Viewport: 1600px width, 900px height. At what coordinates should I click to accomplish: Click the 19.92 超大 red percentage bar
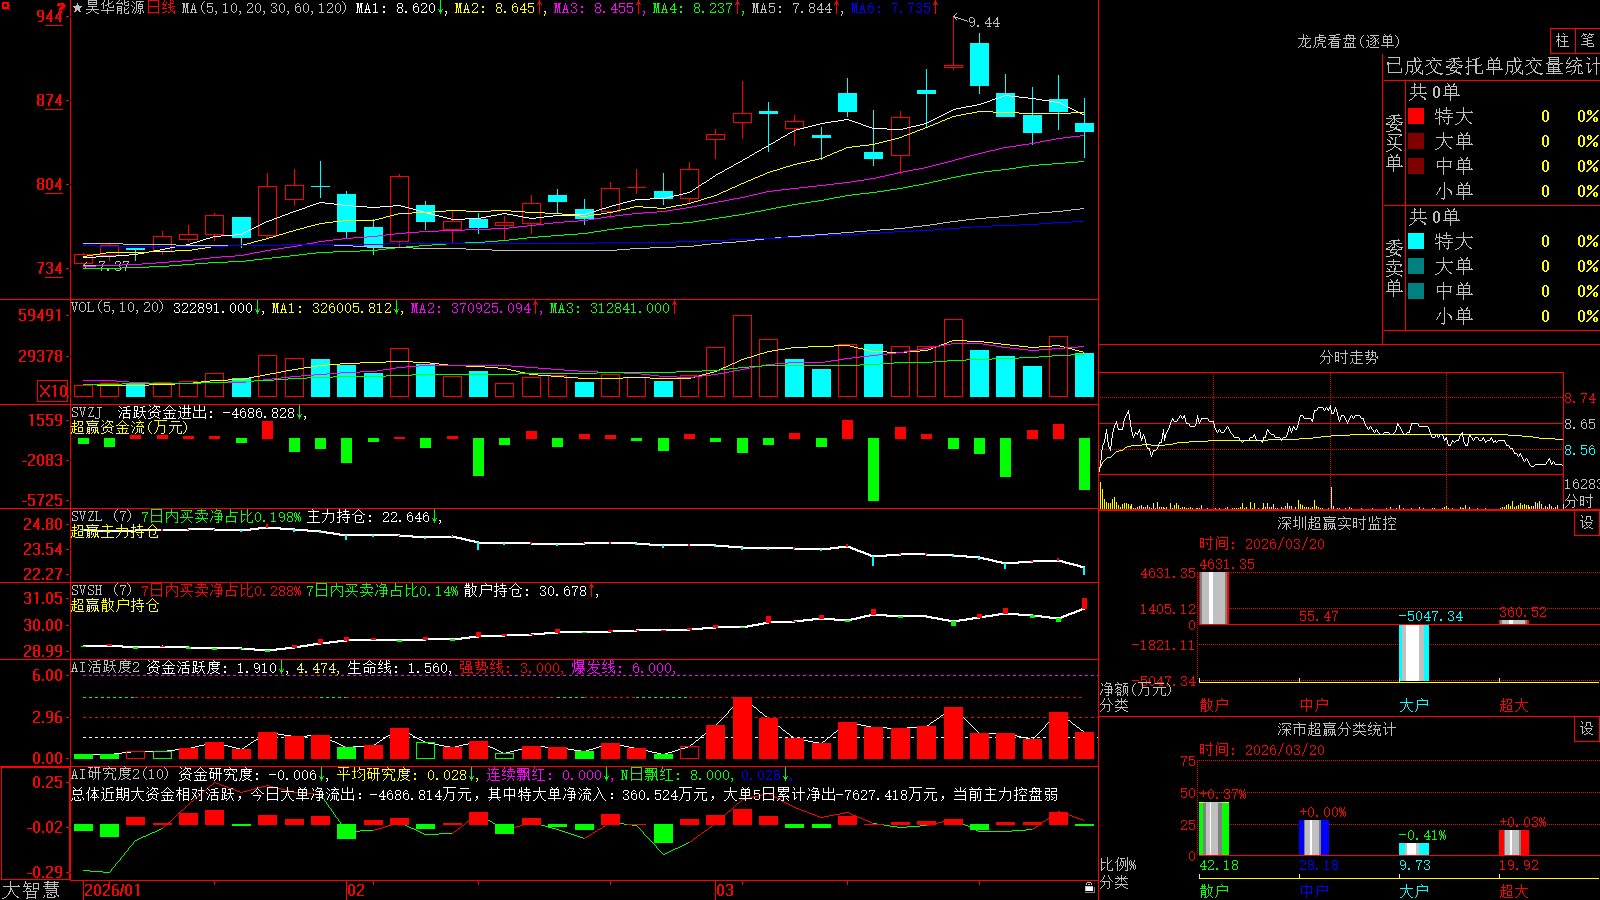(x=1514, y=843)
